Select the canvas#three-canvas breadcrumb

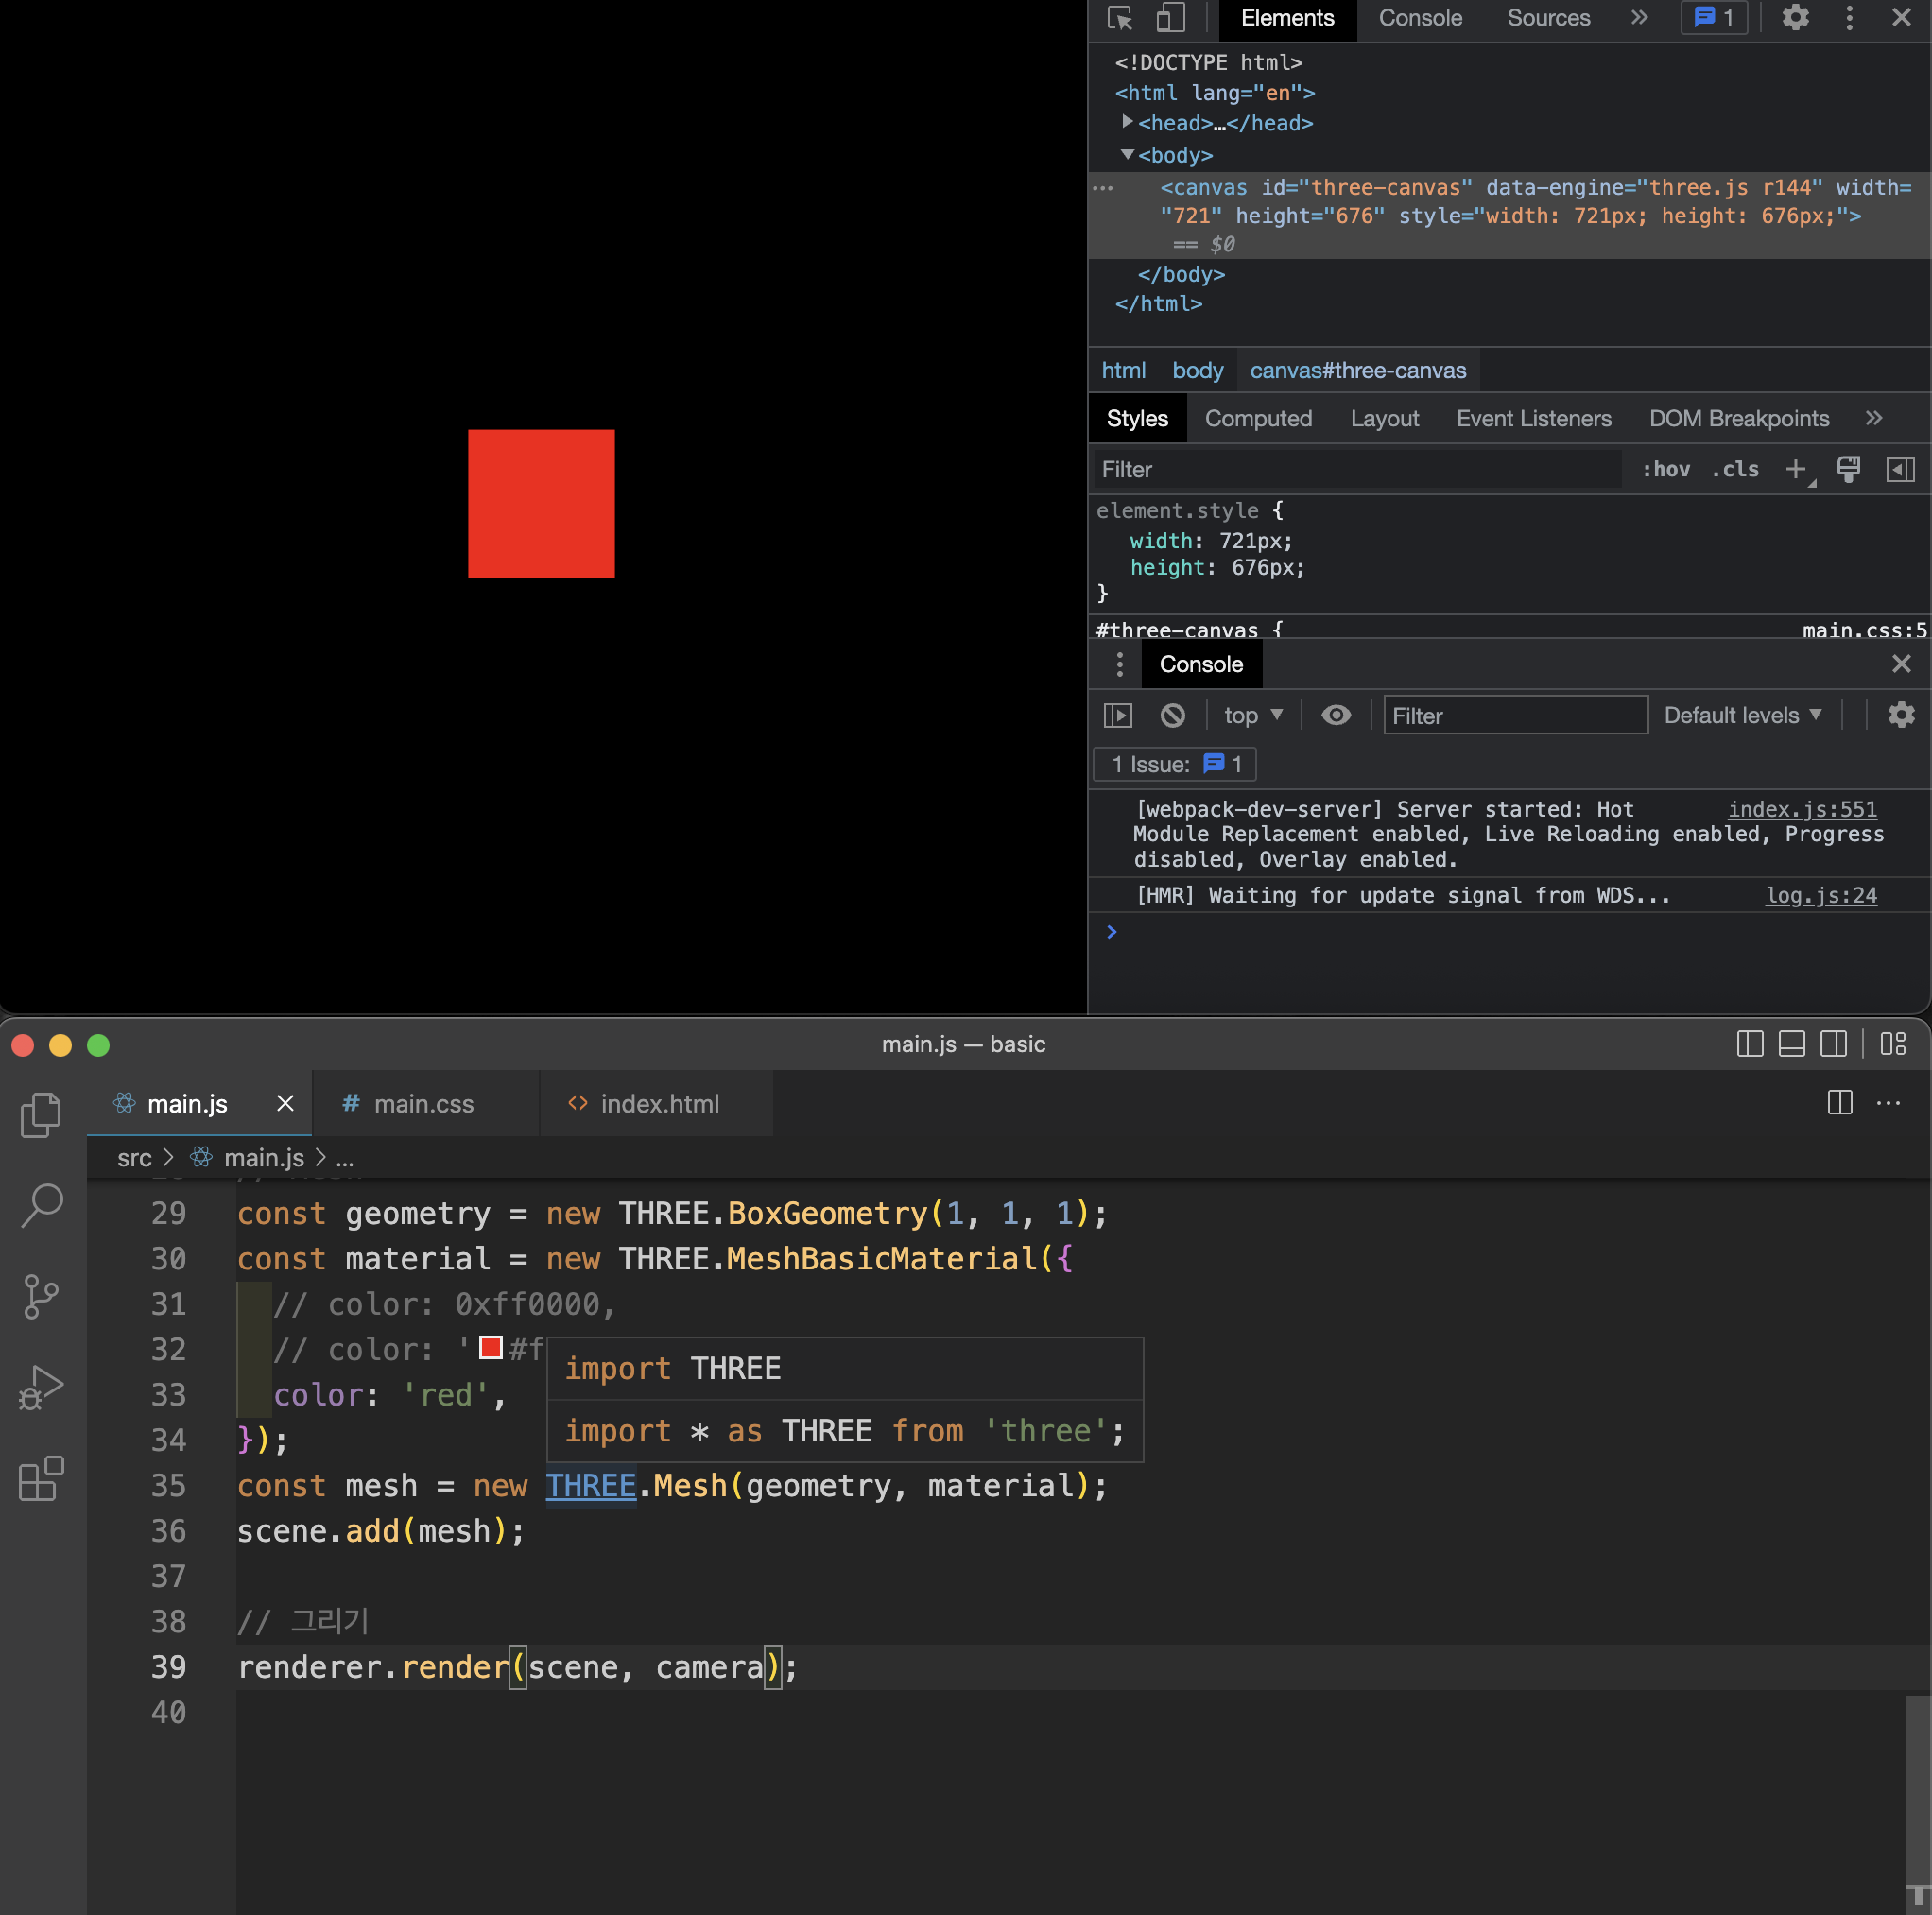tap(1358, 370)
